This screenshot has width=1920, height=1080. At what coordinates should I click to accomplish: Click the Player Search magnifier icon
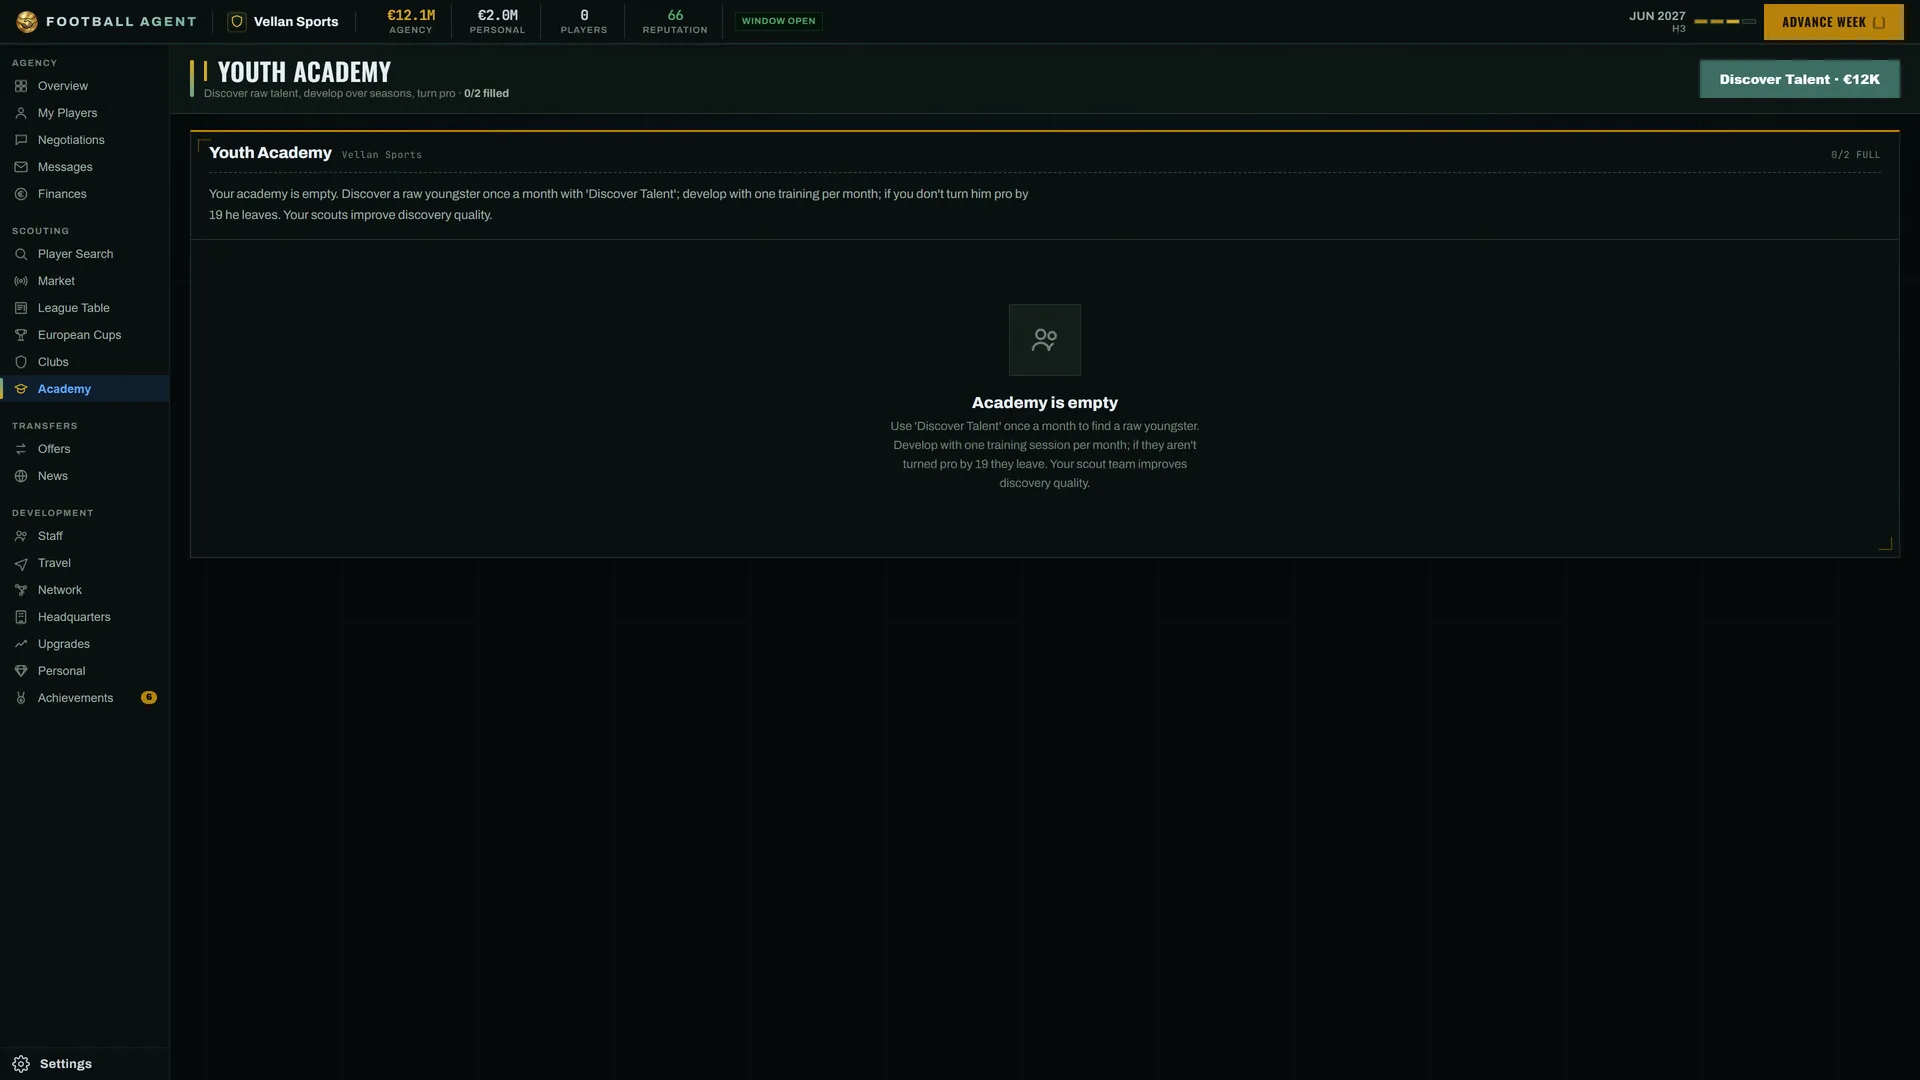(21, 254)
